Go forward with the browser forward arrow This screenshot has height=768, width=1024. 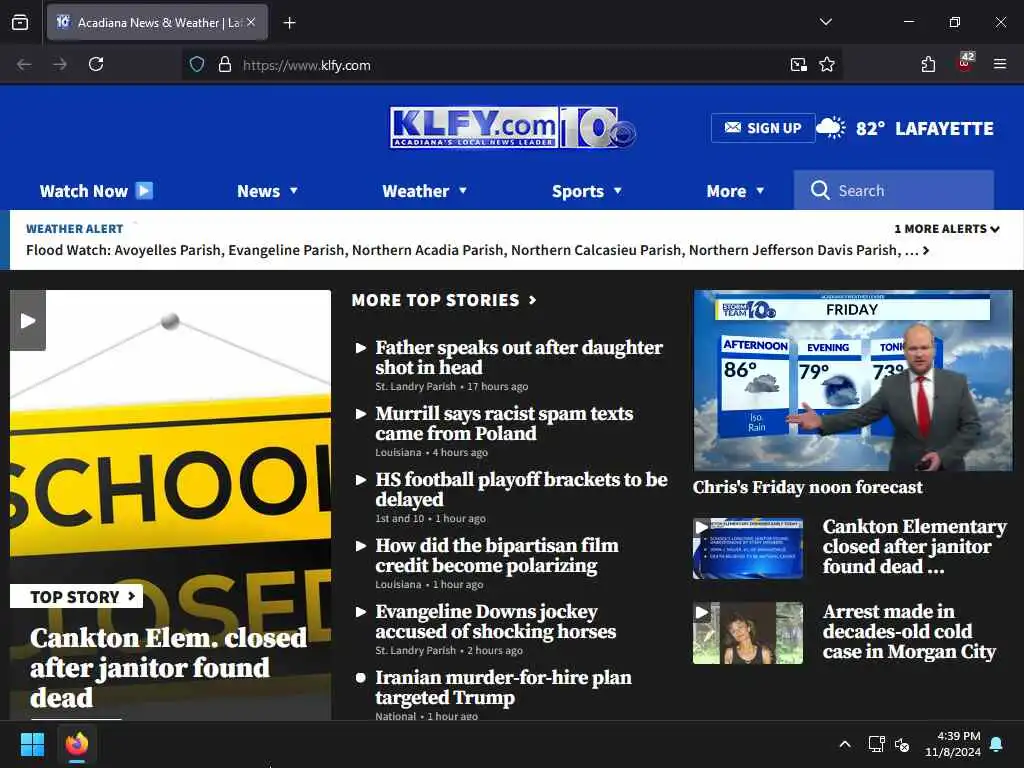(59, 64)
